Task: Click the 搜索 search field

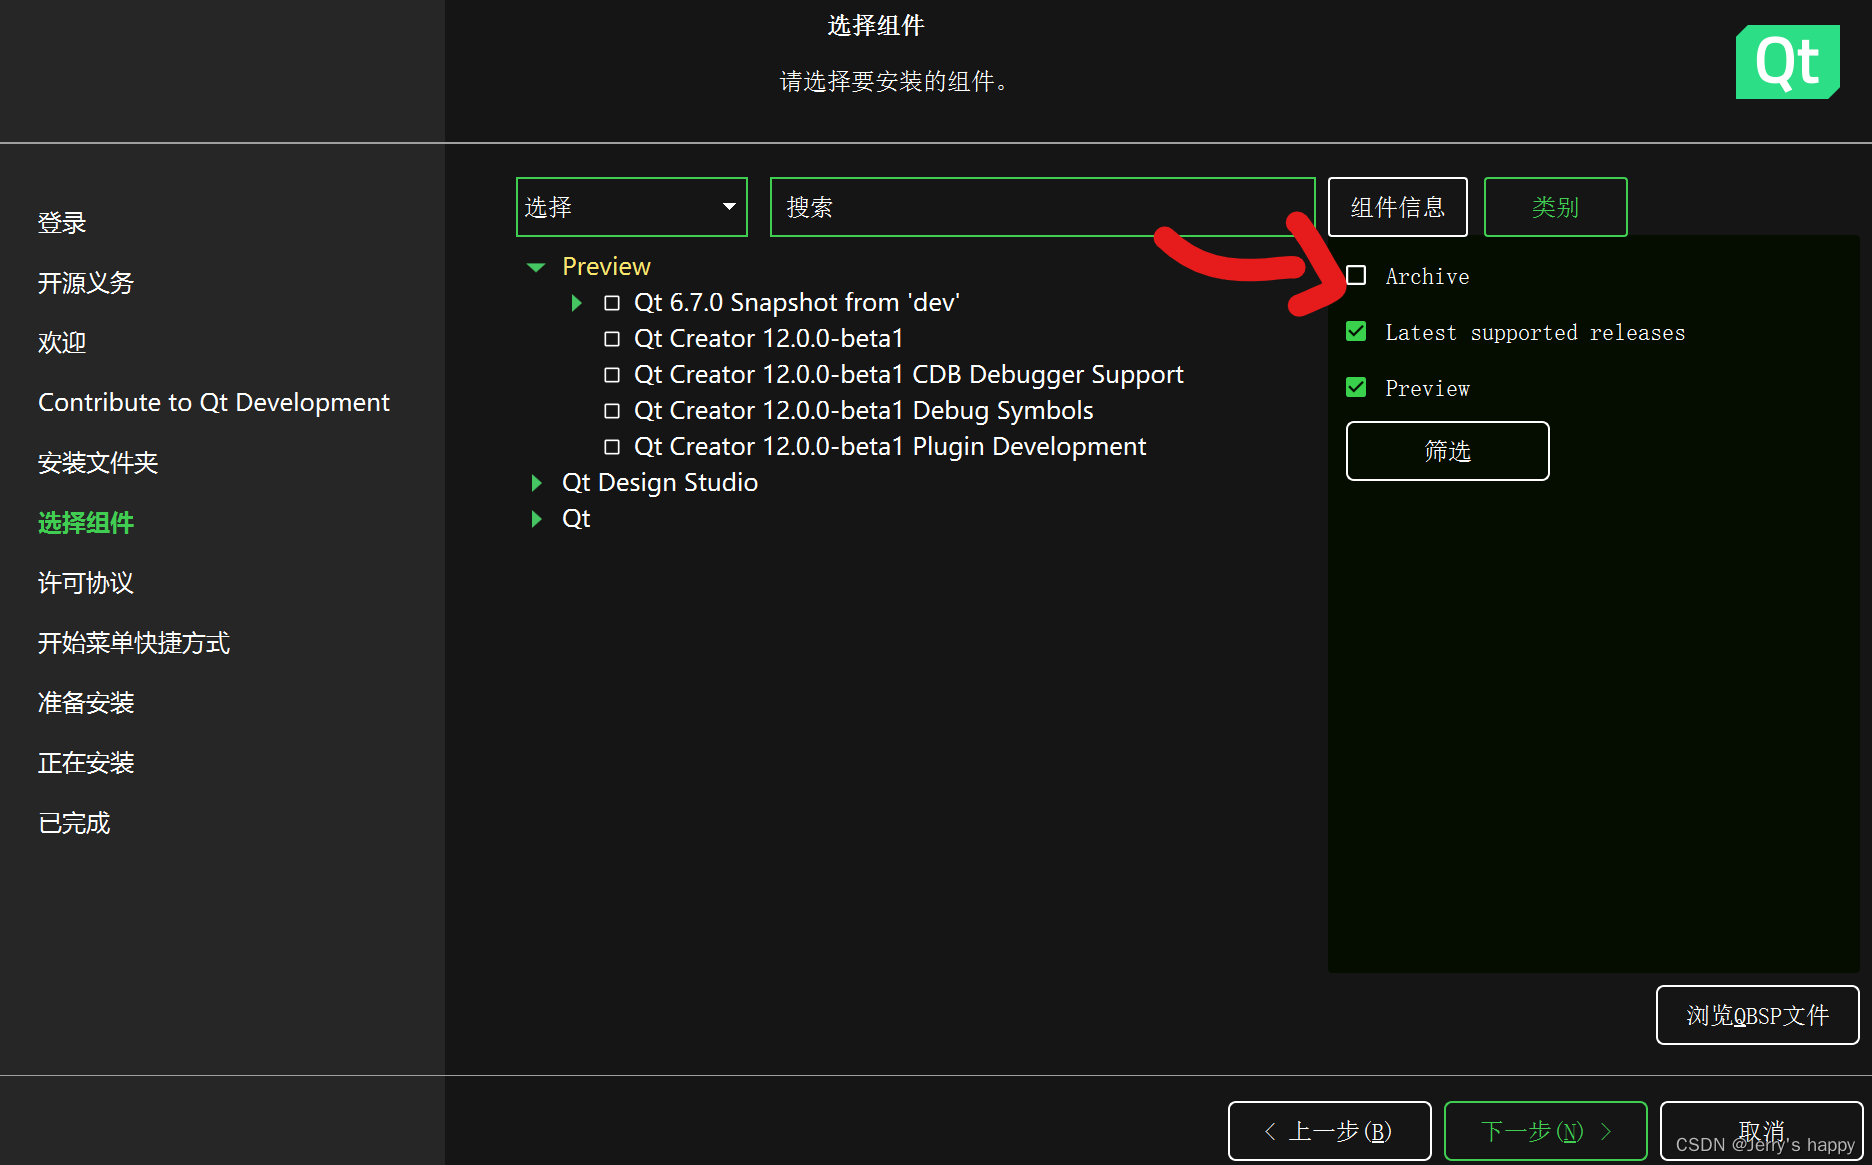Action: tap(1042, 207)
